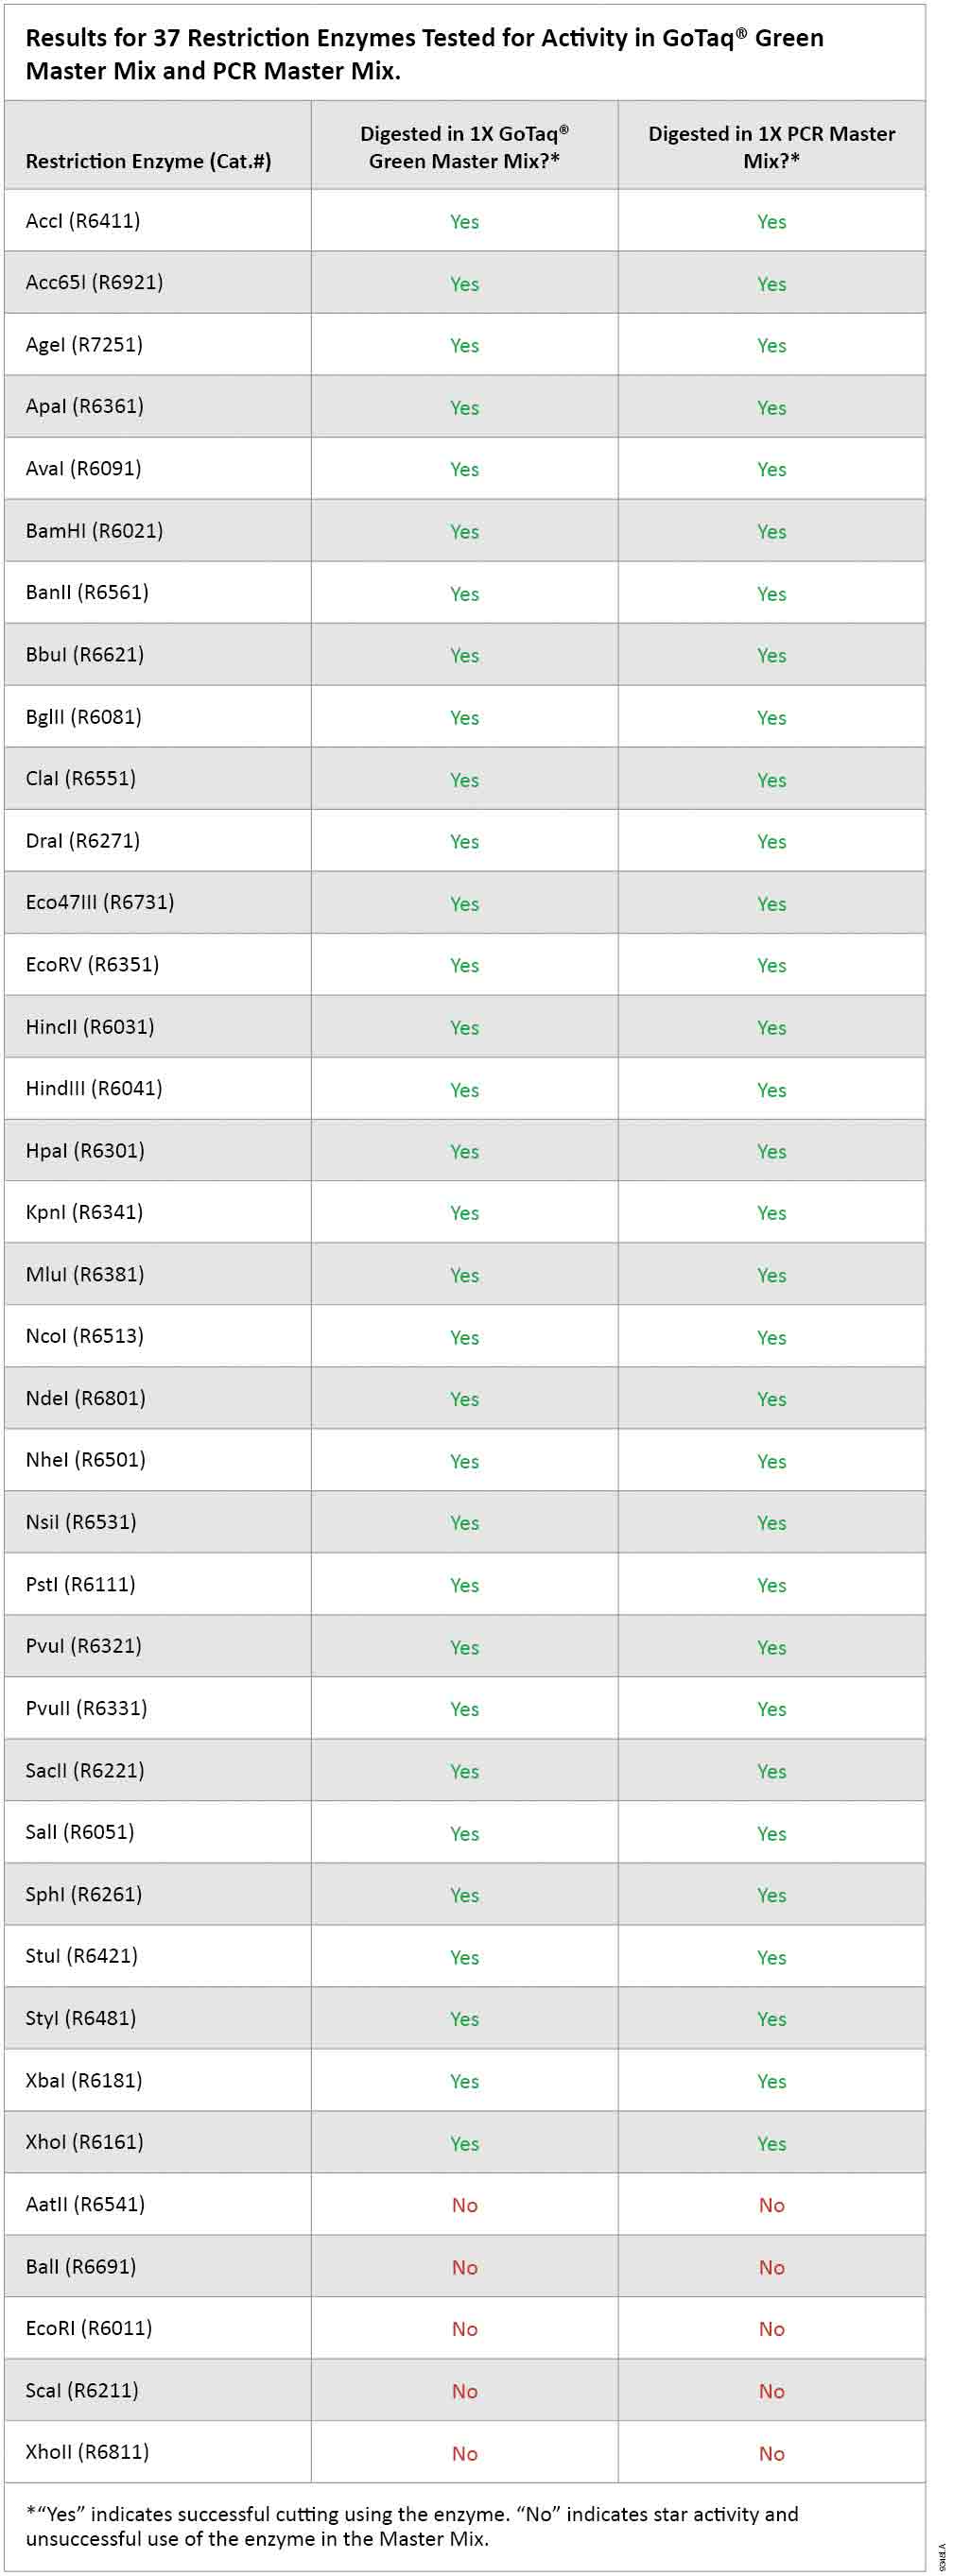The height and width of the screenshot is (2576, 953).
Task: Select the NcoI (R6513) enzyme name
Action: [85, 1337]
